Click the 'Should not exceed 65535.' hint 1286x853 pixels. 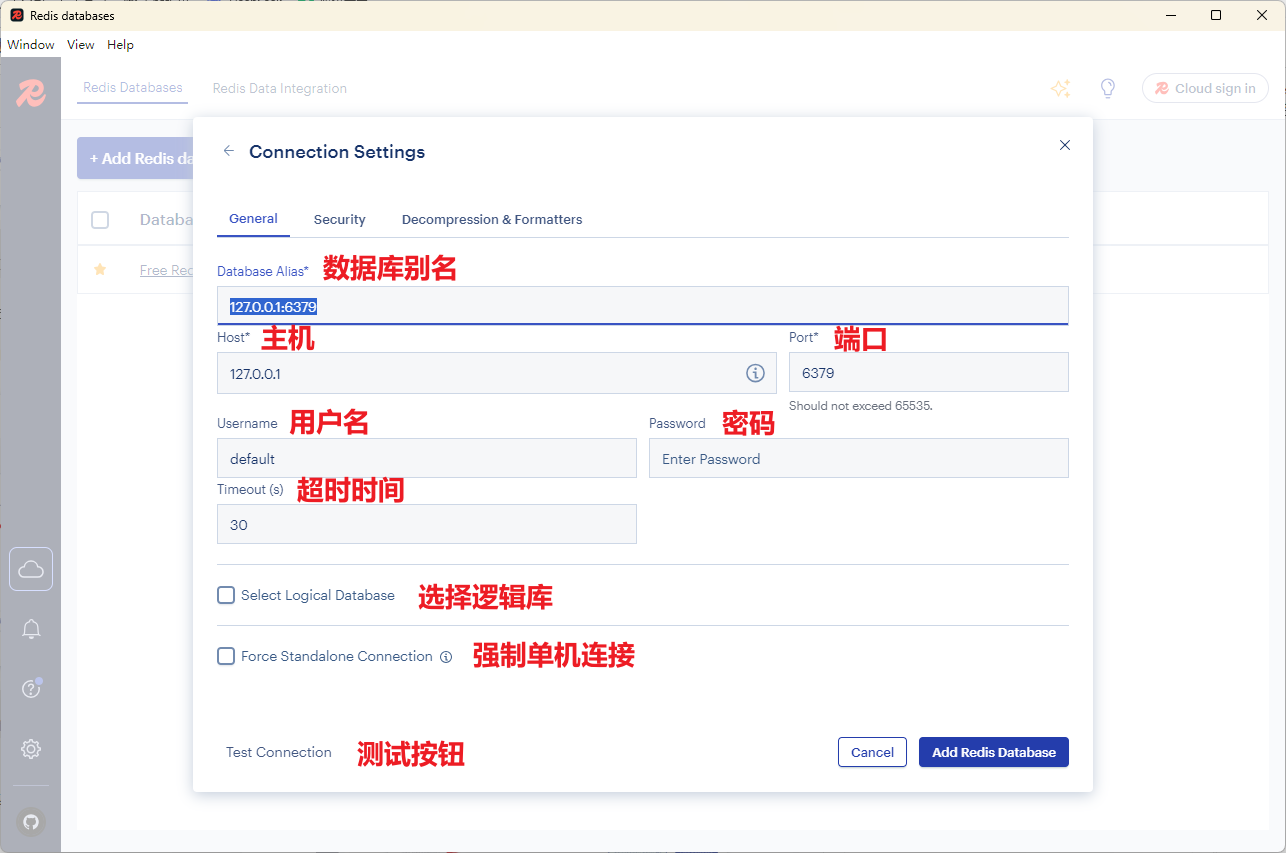tap(861, 406)
